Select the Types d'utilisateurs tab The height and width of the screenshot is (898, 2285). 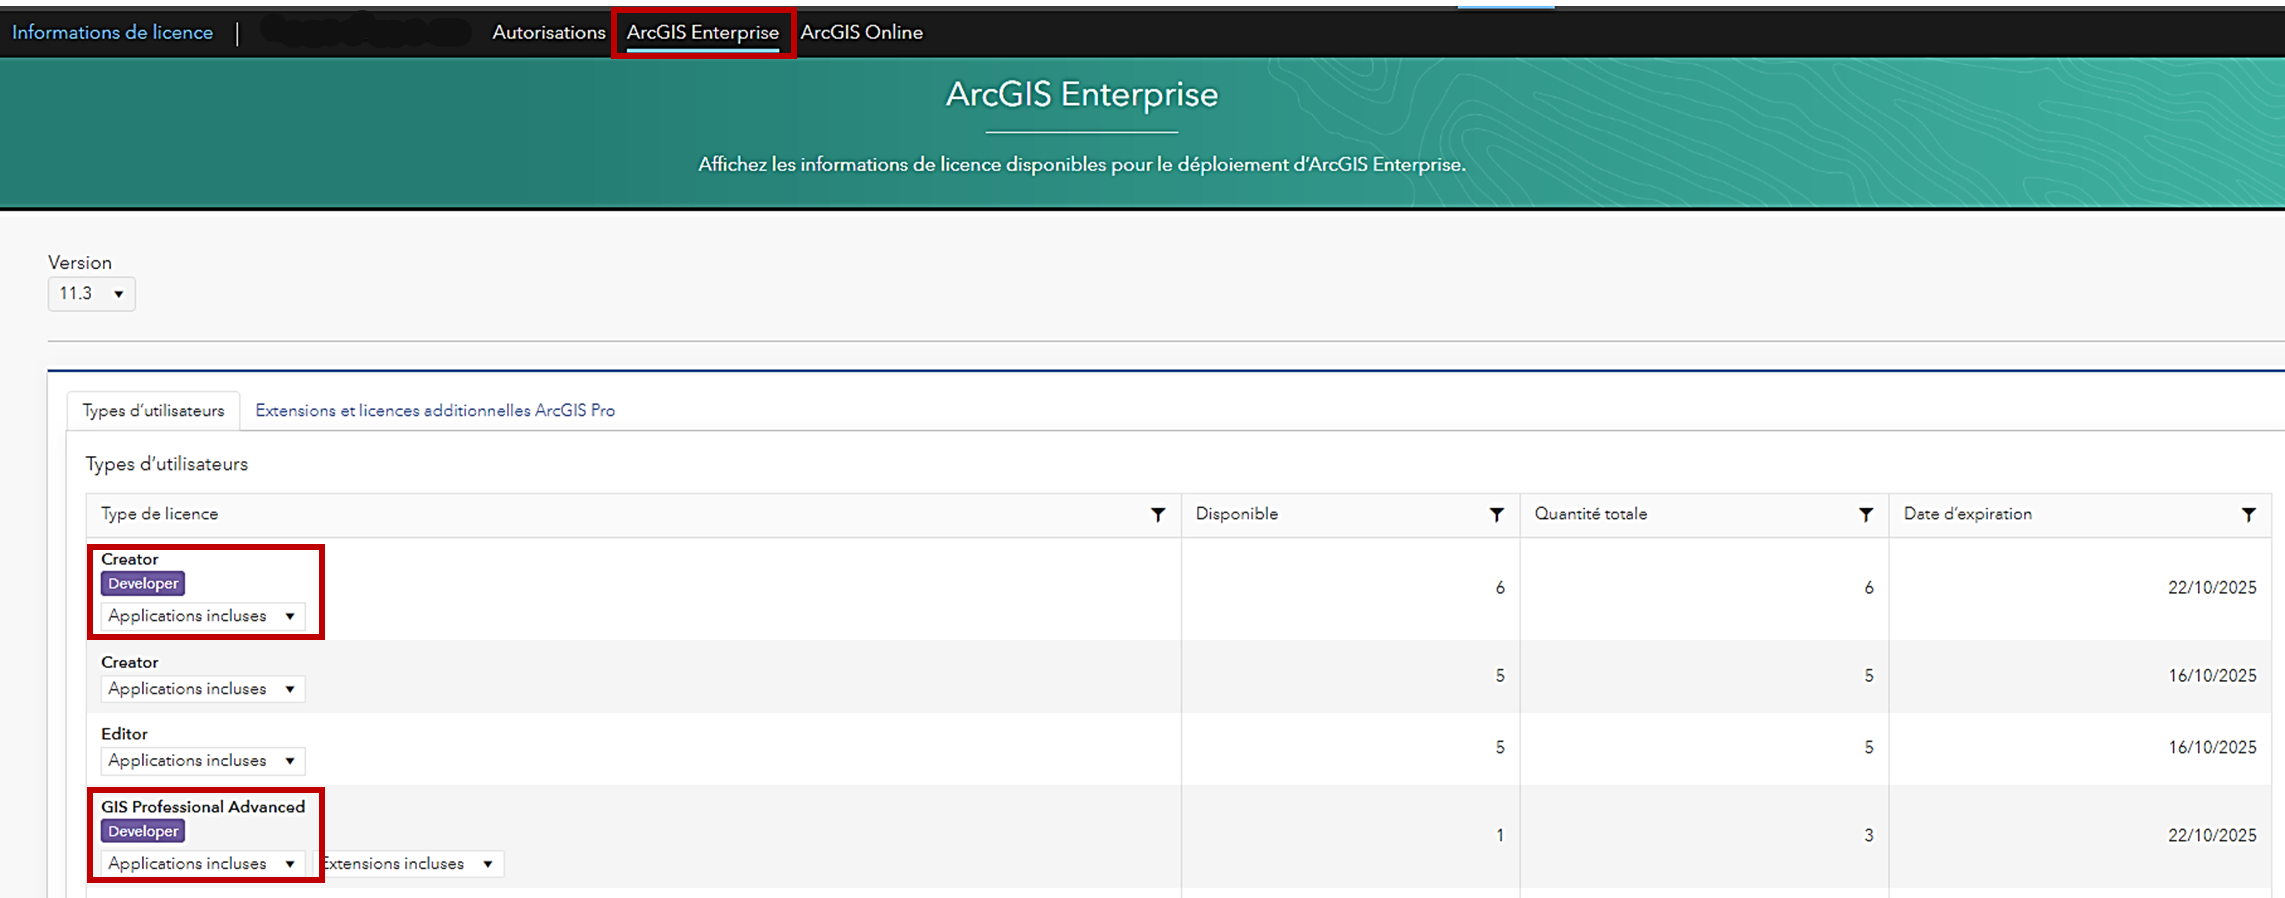153,410
